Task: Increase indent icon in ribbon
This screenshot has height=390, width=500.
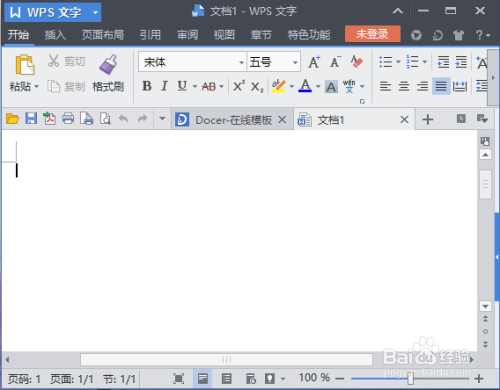Action: coord(461,62)
